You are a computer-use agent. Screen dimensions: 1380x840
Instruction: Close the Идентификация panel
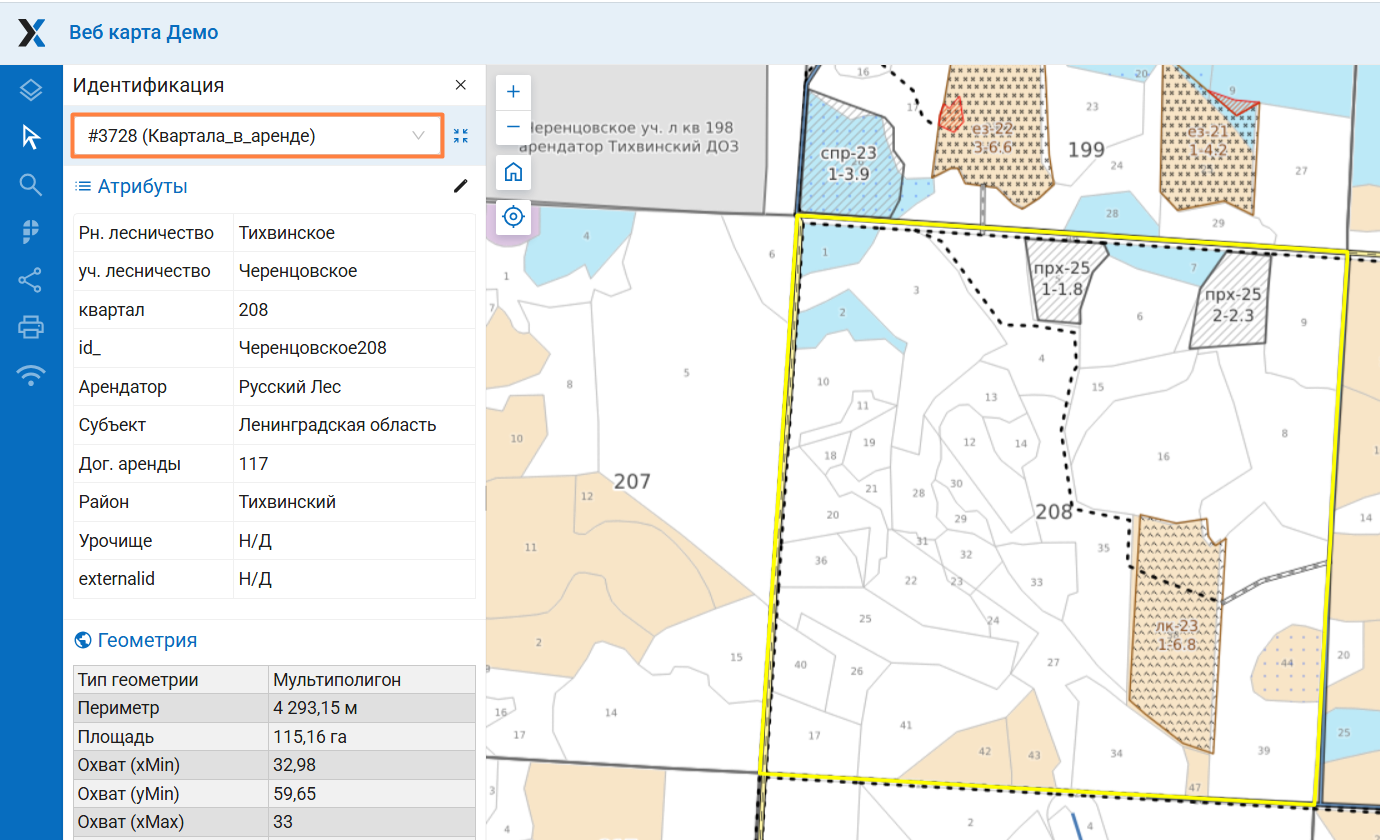tap(460, 85)
